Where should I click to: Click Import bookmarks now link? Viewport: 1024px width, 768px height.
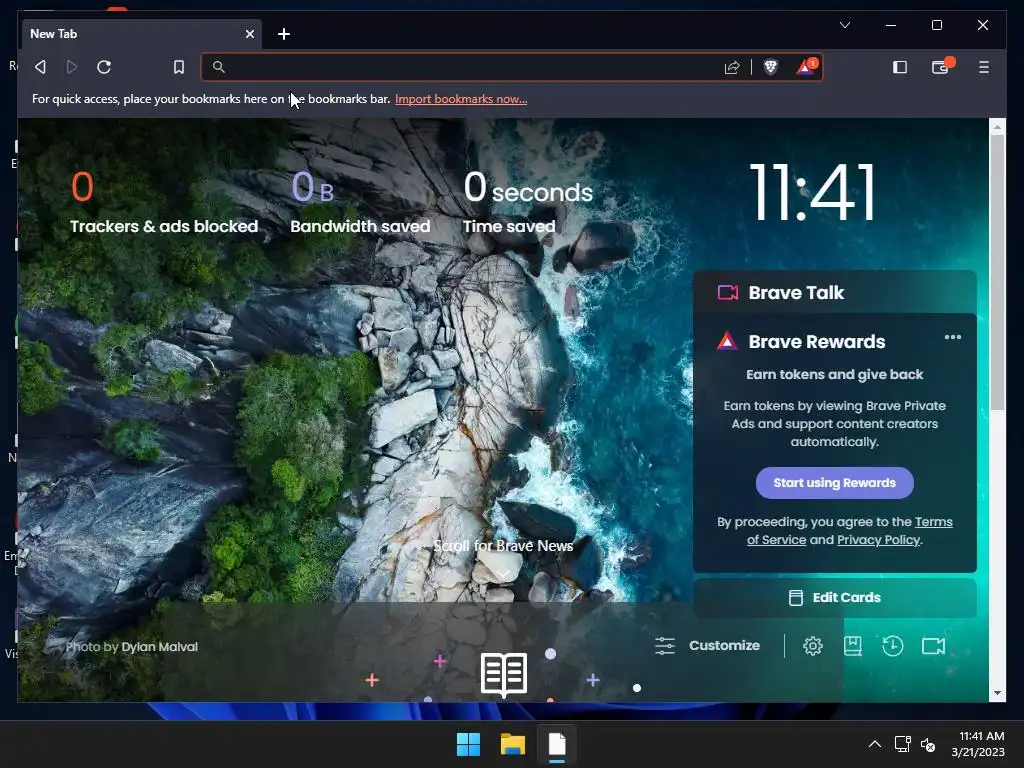pos(461,99)
